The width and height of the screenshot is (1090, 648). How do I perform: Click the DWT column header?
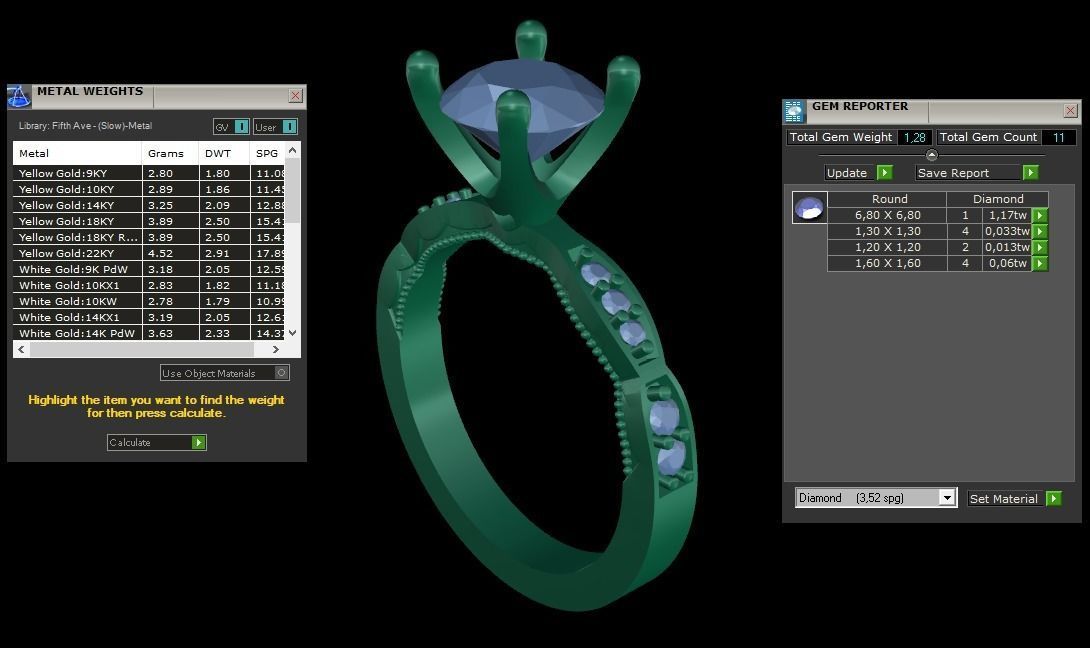coord(224,154)
